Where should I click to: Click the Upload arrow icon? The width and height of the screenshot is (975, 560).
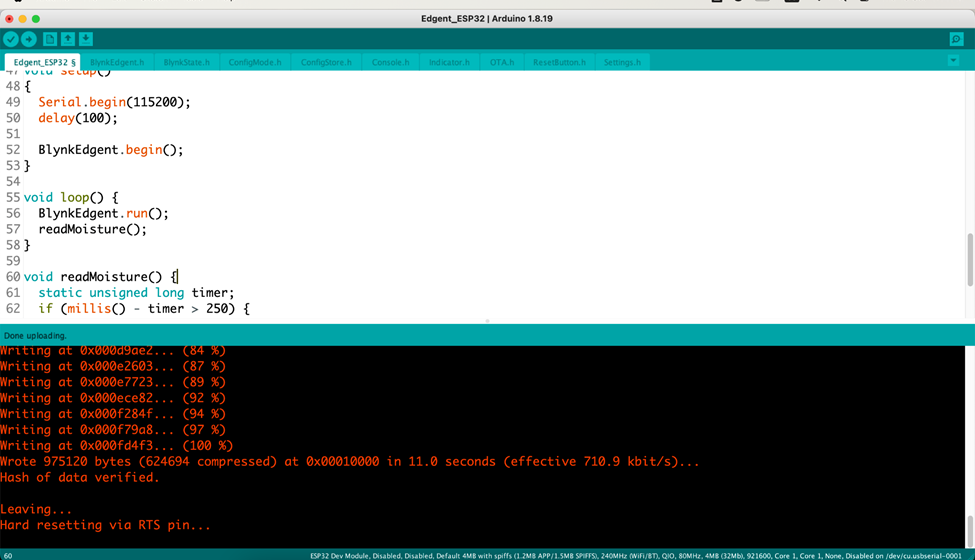click(29, 39)
